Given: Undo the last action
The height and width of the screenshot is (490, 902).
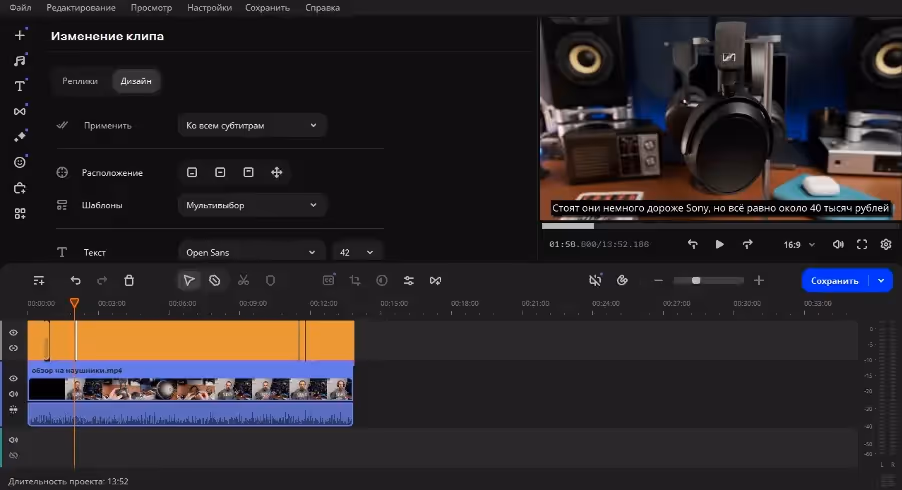Looking at the screenshot, I should click(x=75, y=281).
